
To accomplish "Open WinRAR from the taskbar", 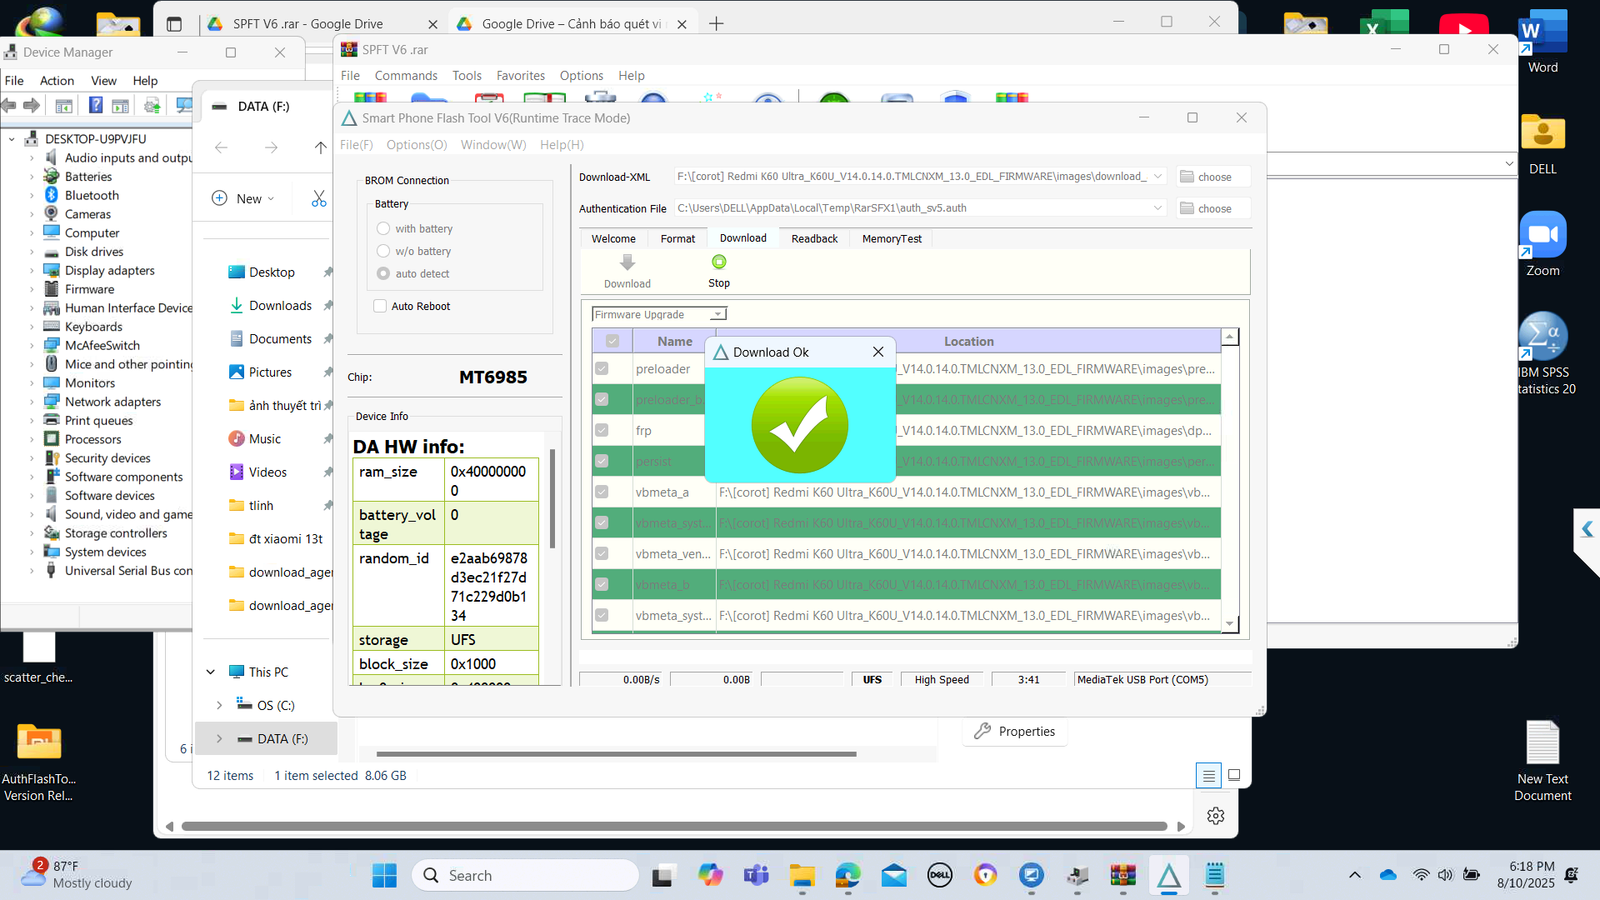I will [x=1123, y=875].
